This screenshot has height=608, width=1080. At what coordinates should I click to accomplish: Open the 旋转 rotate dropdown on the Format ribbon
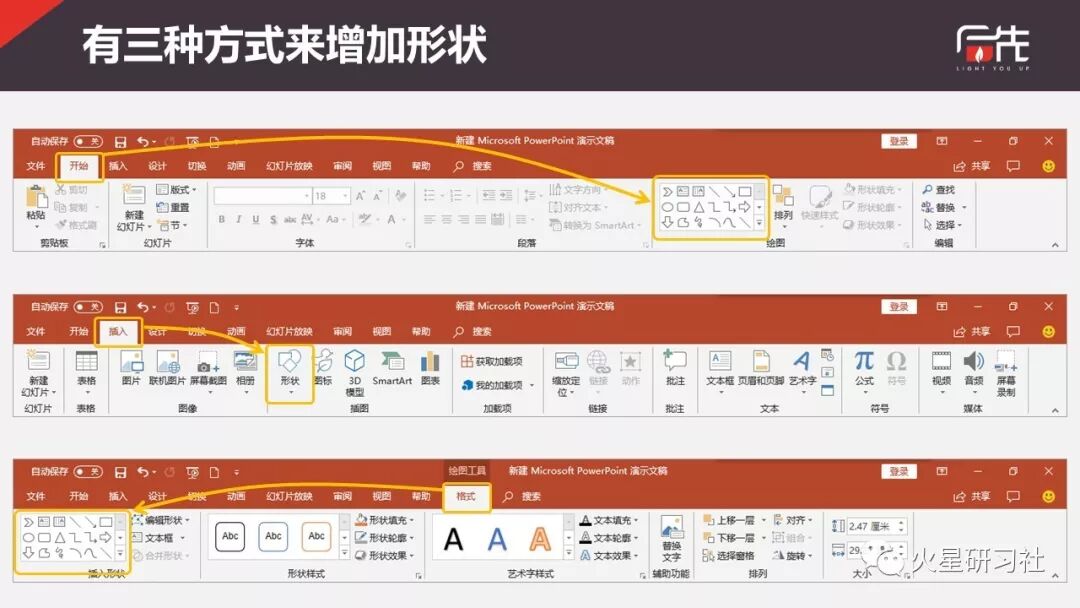(793, 555)
